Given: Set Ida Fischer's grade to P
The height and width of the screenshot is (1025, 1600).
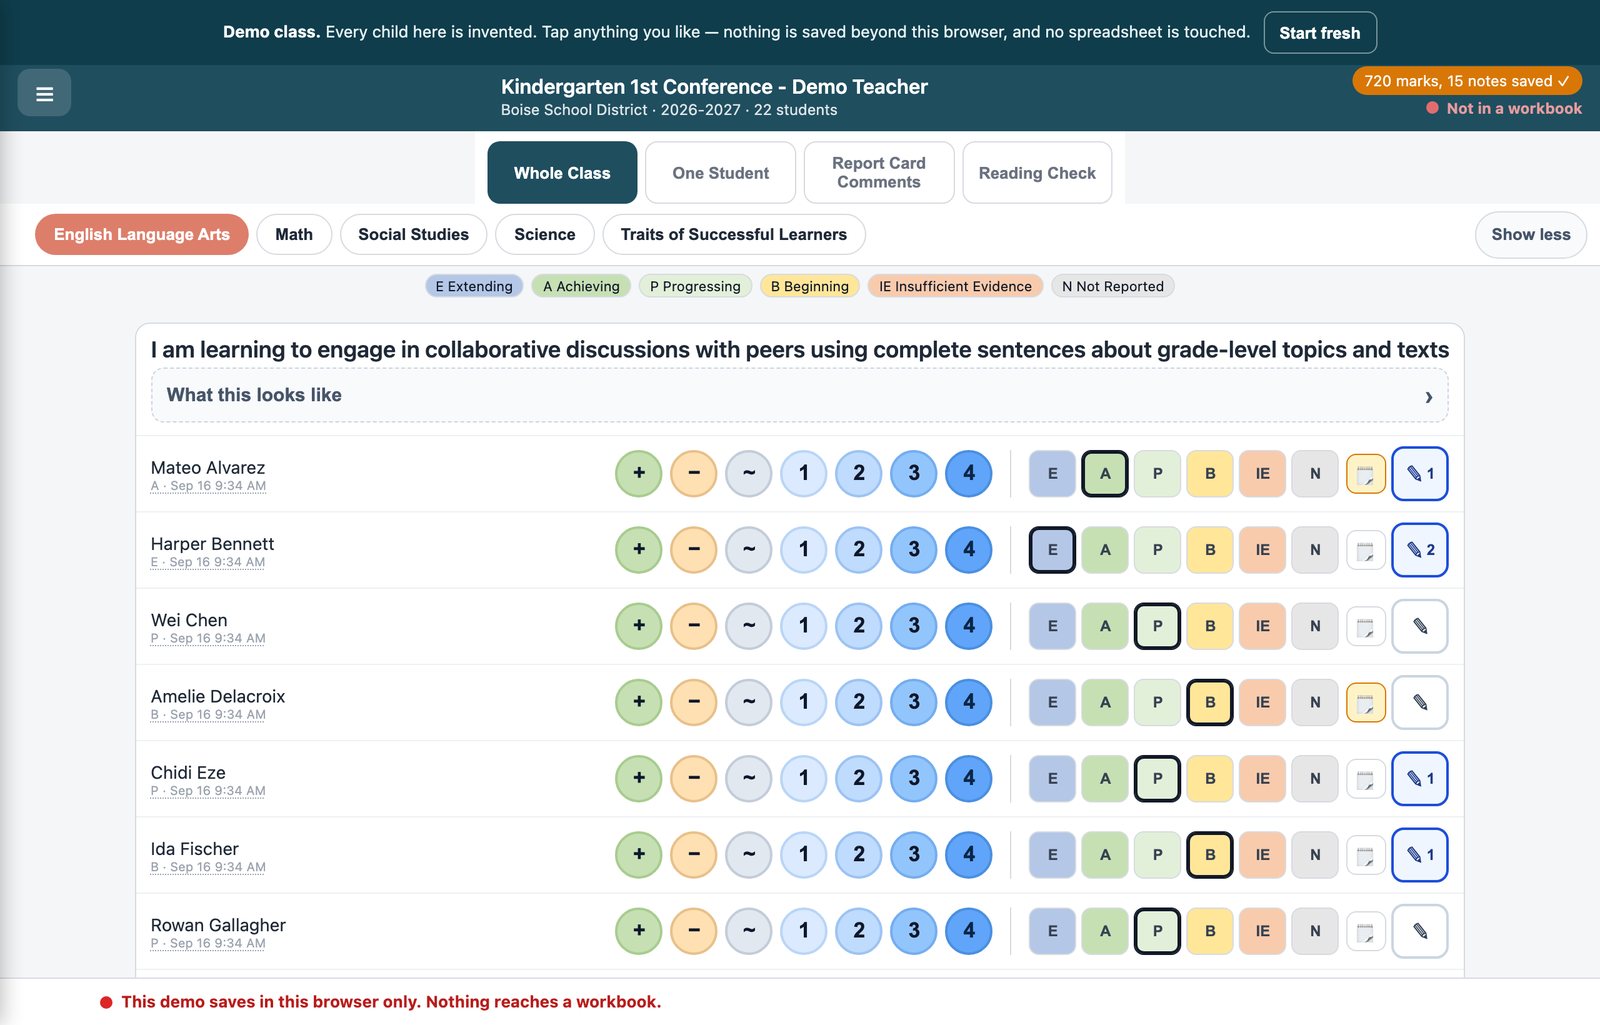Looking at the screenshot, I should point(1158,855).
